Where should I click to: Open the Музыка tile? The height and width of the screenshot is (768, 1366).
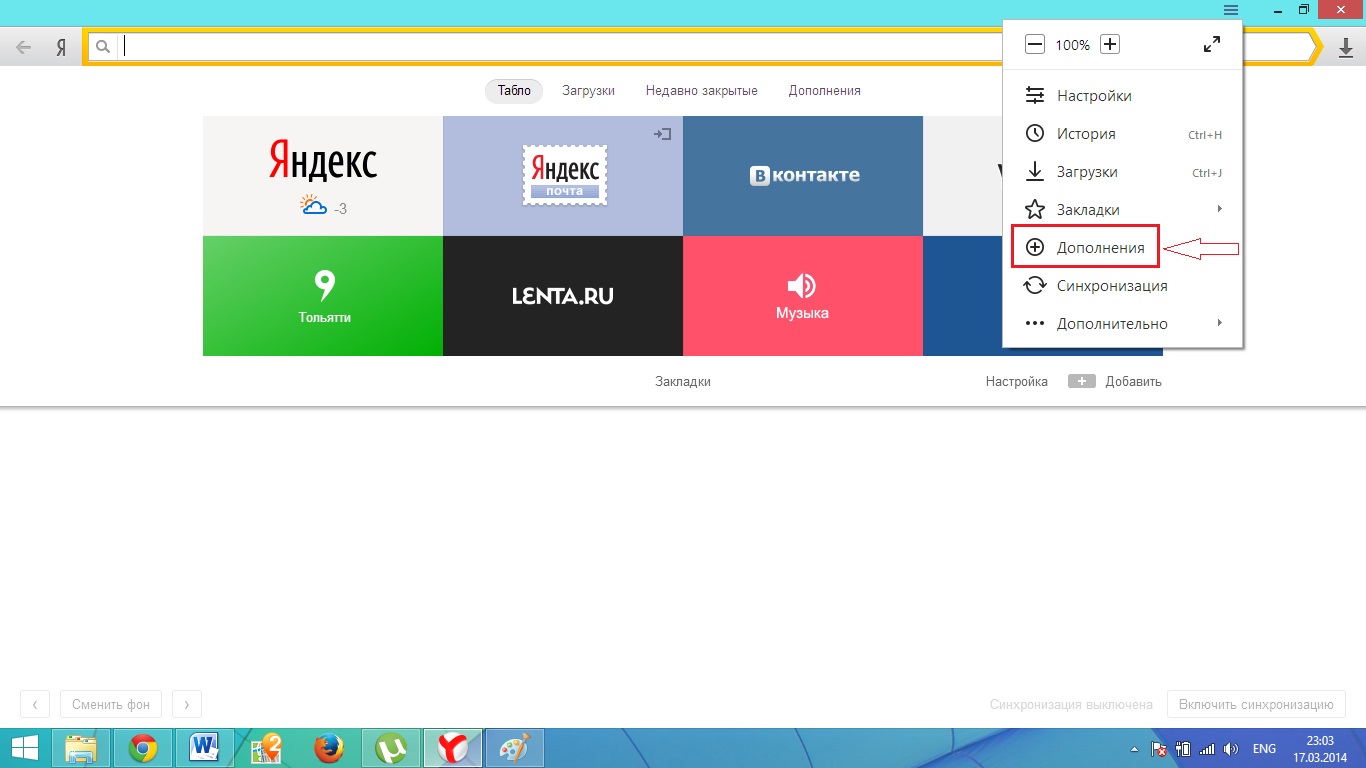[803, 296]
